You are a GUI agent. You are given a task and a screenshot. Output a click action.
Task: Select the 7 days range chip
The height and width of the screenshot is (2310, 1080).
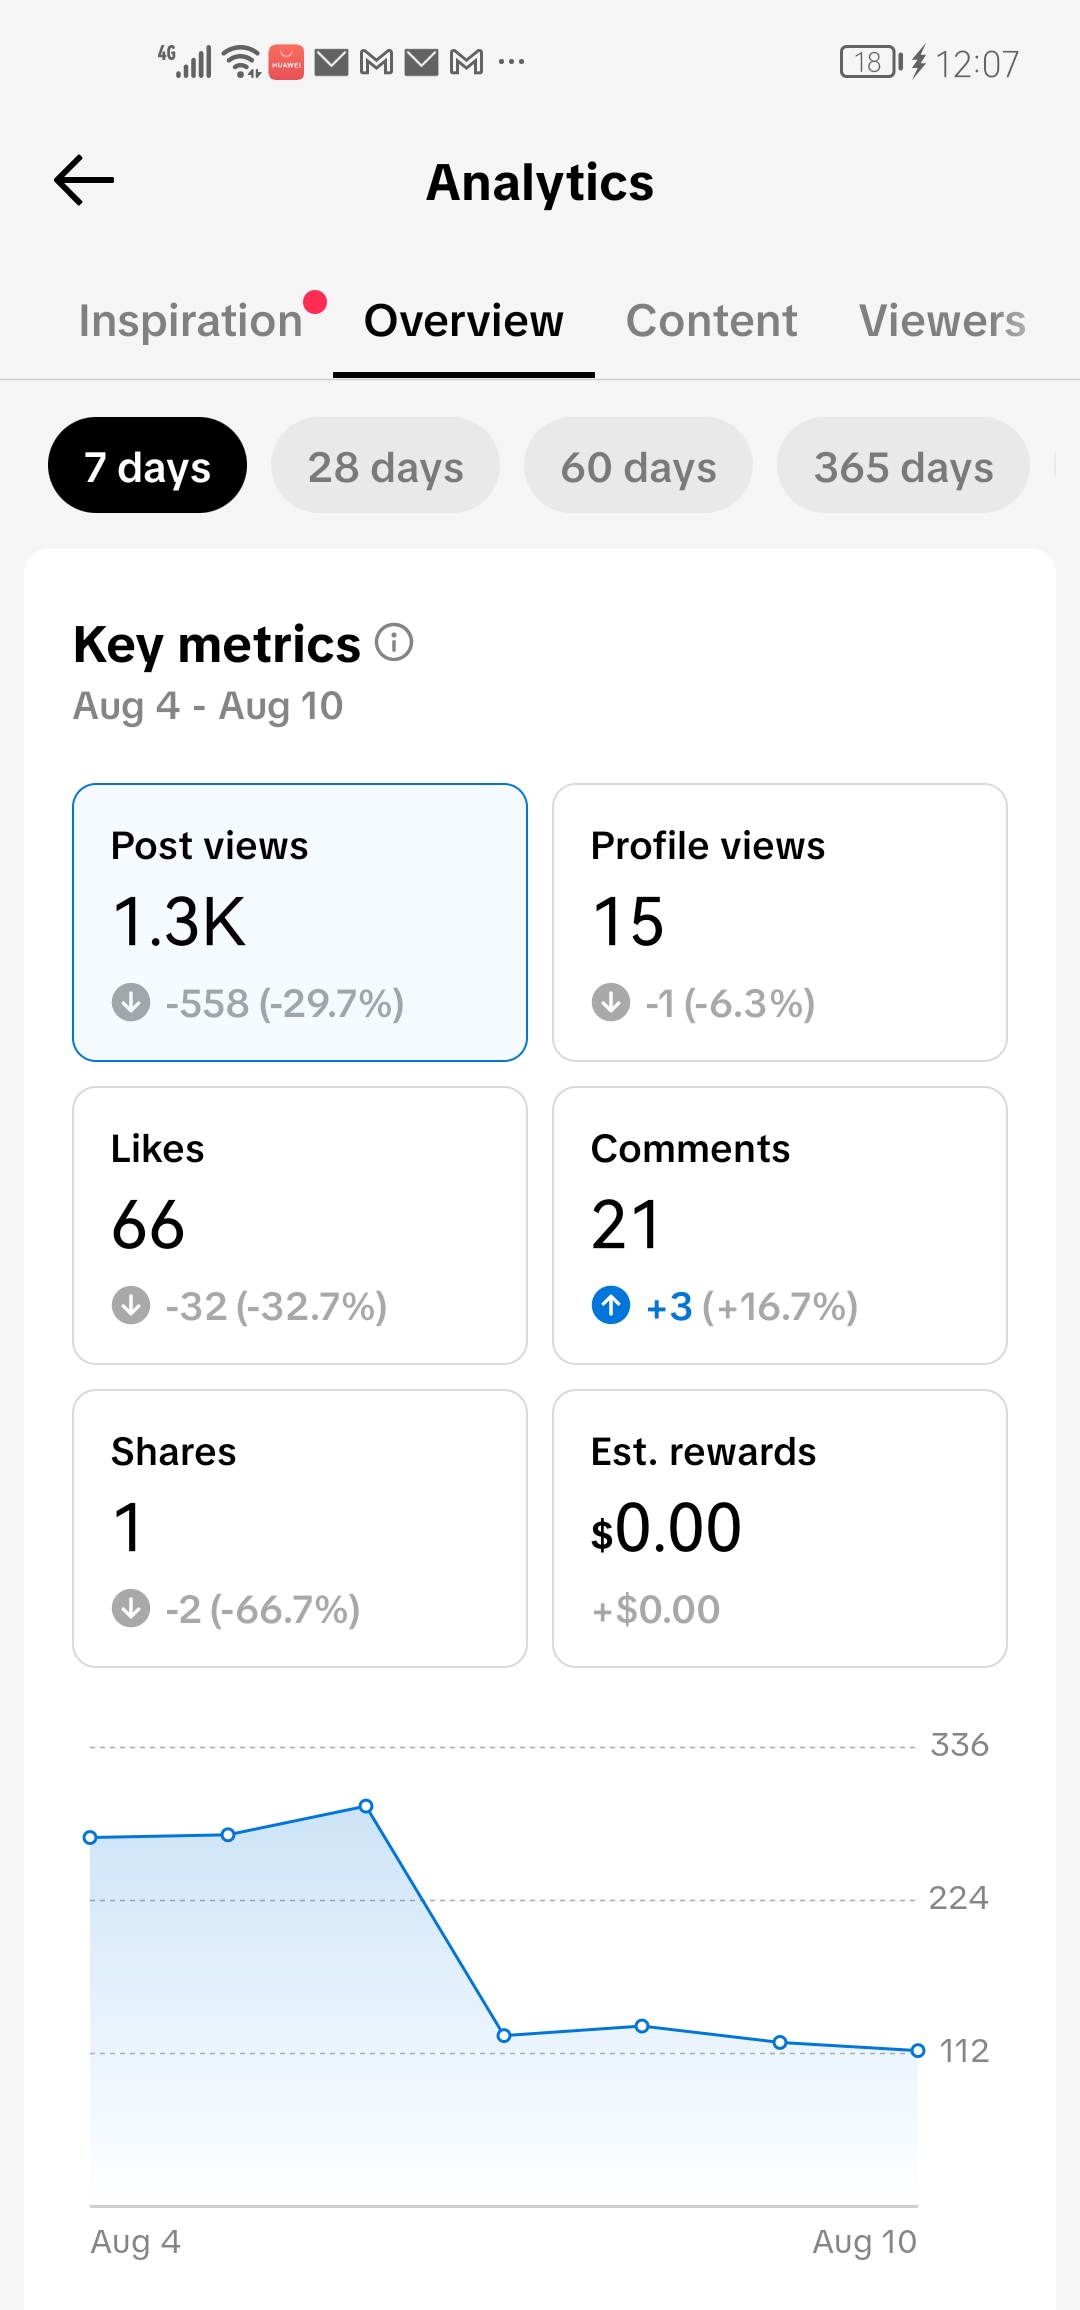[x=148, y=466]
